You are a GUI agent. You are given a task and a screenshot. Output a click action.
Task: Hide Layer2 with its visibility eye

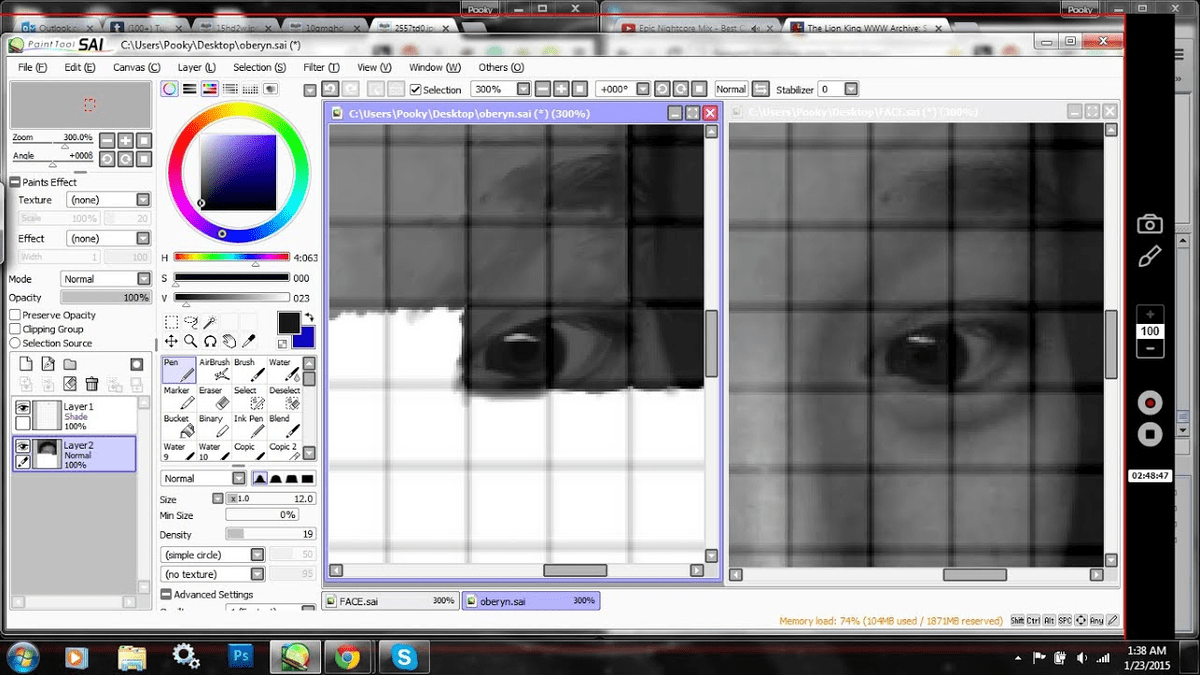pos(23,447)
